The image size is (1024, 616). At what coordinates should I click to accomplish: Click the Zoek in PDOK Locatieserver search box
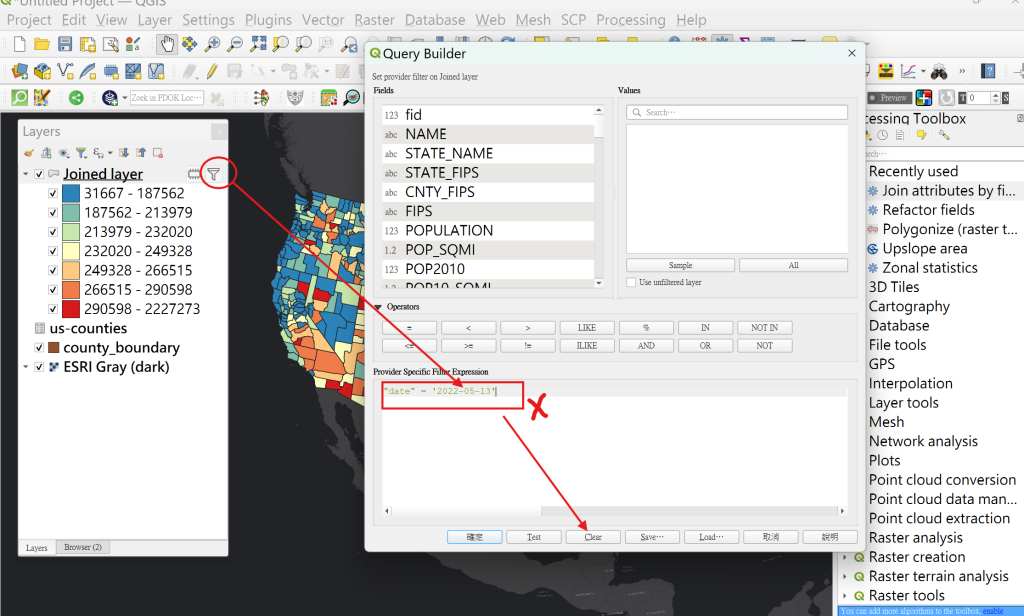coord(167,98)
